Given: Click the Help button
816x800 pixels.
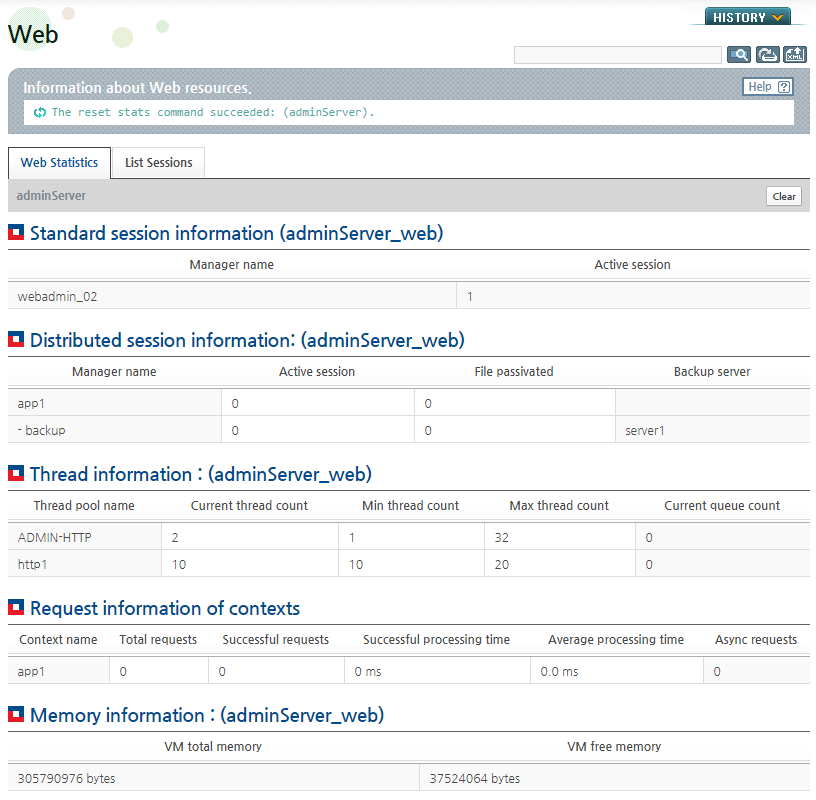Looking at the screenshot, I should pos(768,87).
